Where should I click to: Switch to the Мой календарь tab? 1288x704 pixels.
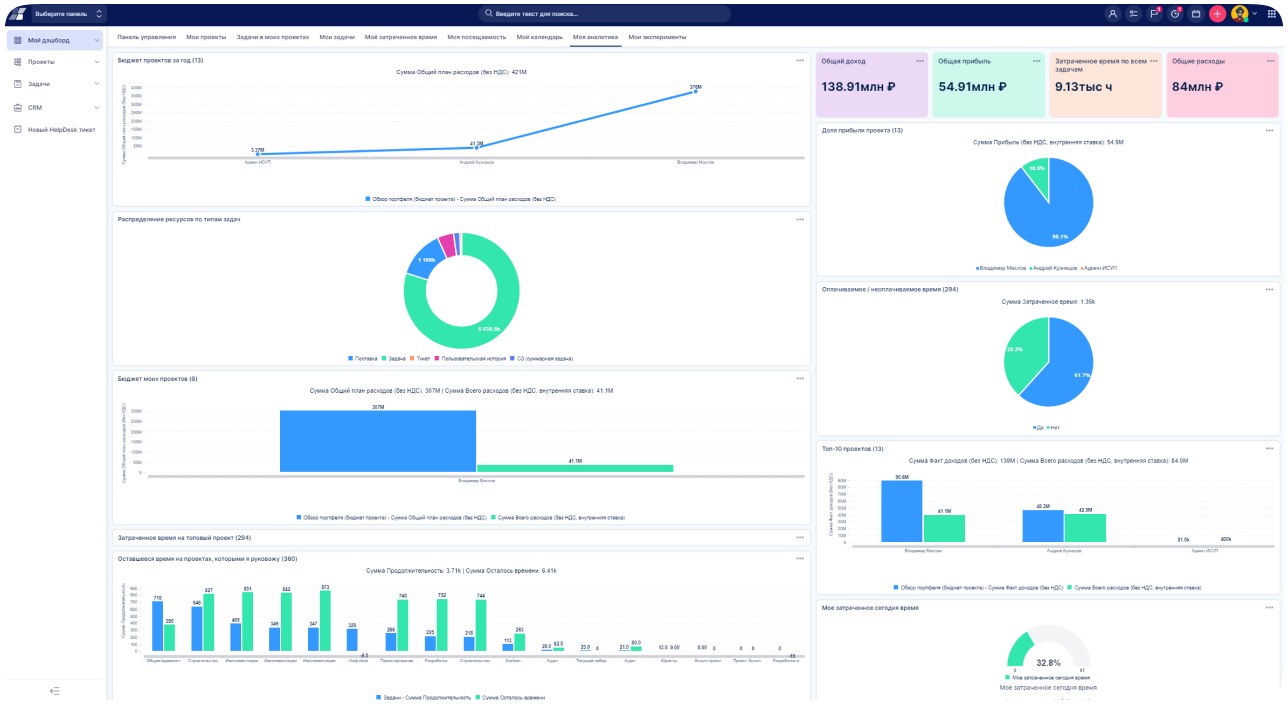tap(540, 36)
